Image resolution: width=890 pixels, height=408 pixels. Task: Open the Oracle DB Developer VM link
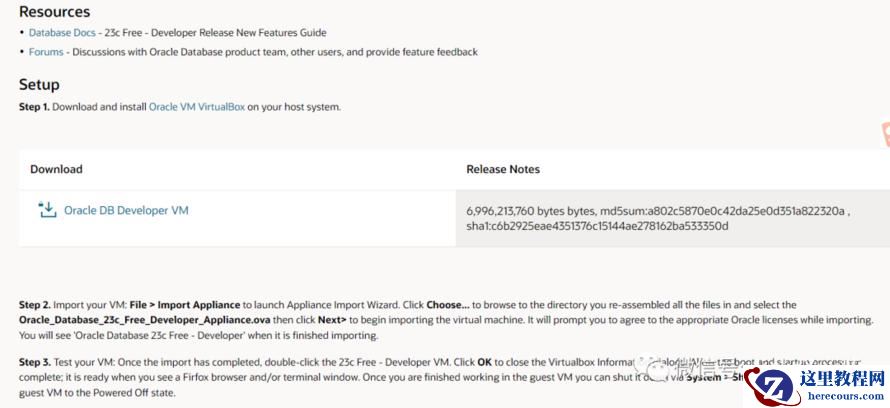126,211
